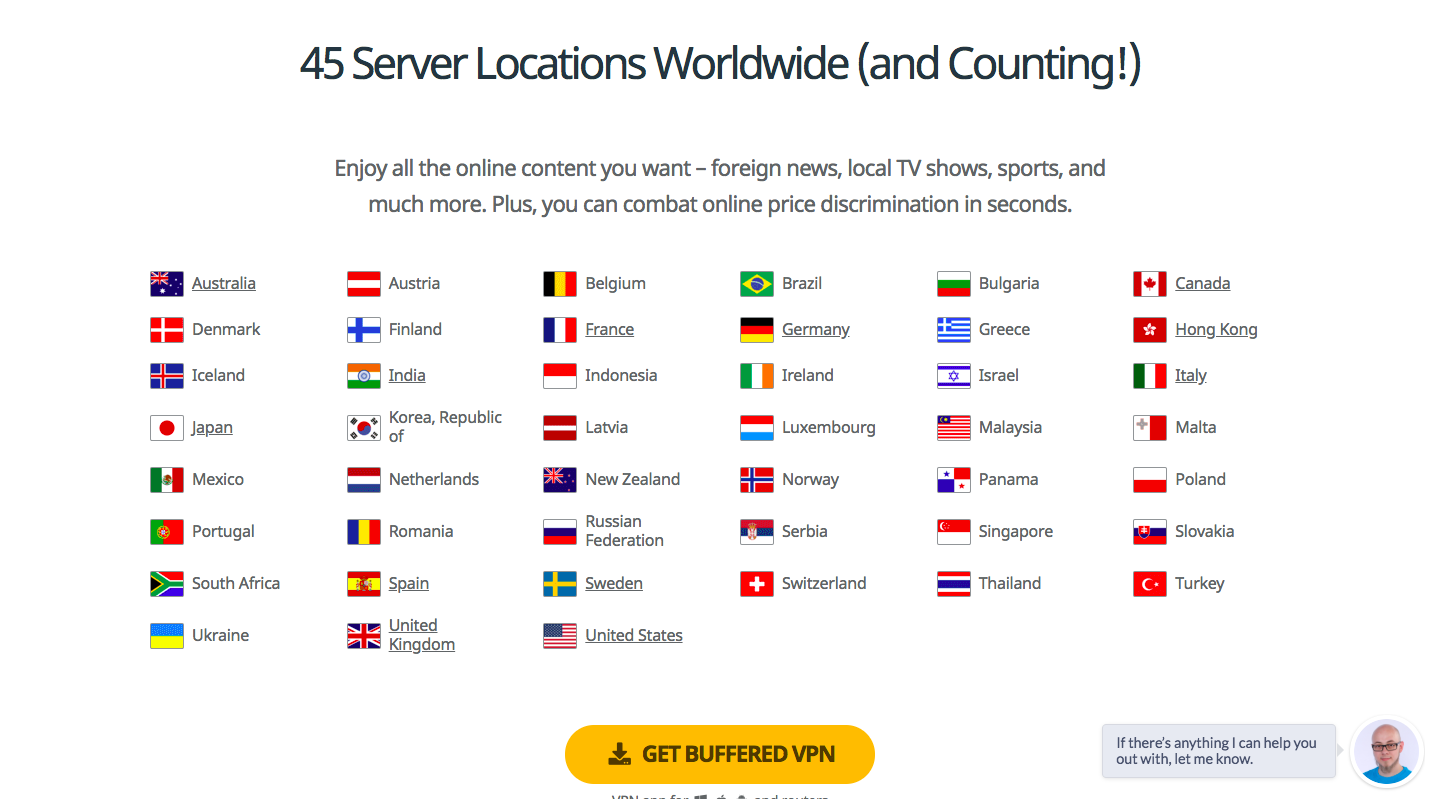Click the Japan flag icon
The width and height of the screenshot is (1439, 799).
tap(167, 428)
